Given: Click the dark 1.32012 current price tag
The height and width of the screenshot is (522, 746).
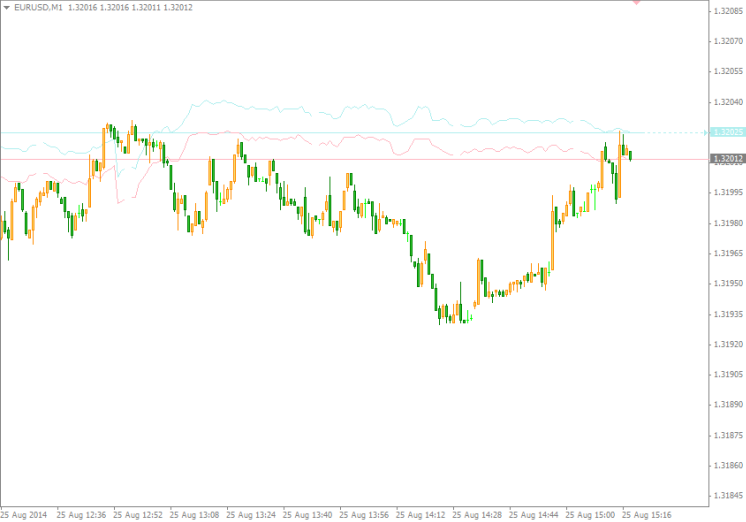Looking at the screenshot, I should [x=726, y=159].
